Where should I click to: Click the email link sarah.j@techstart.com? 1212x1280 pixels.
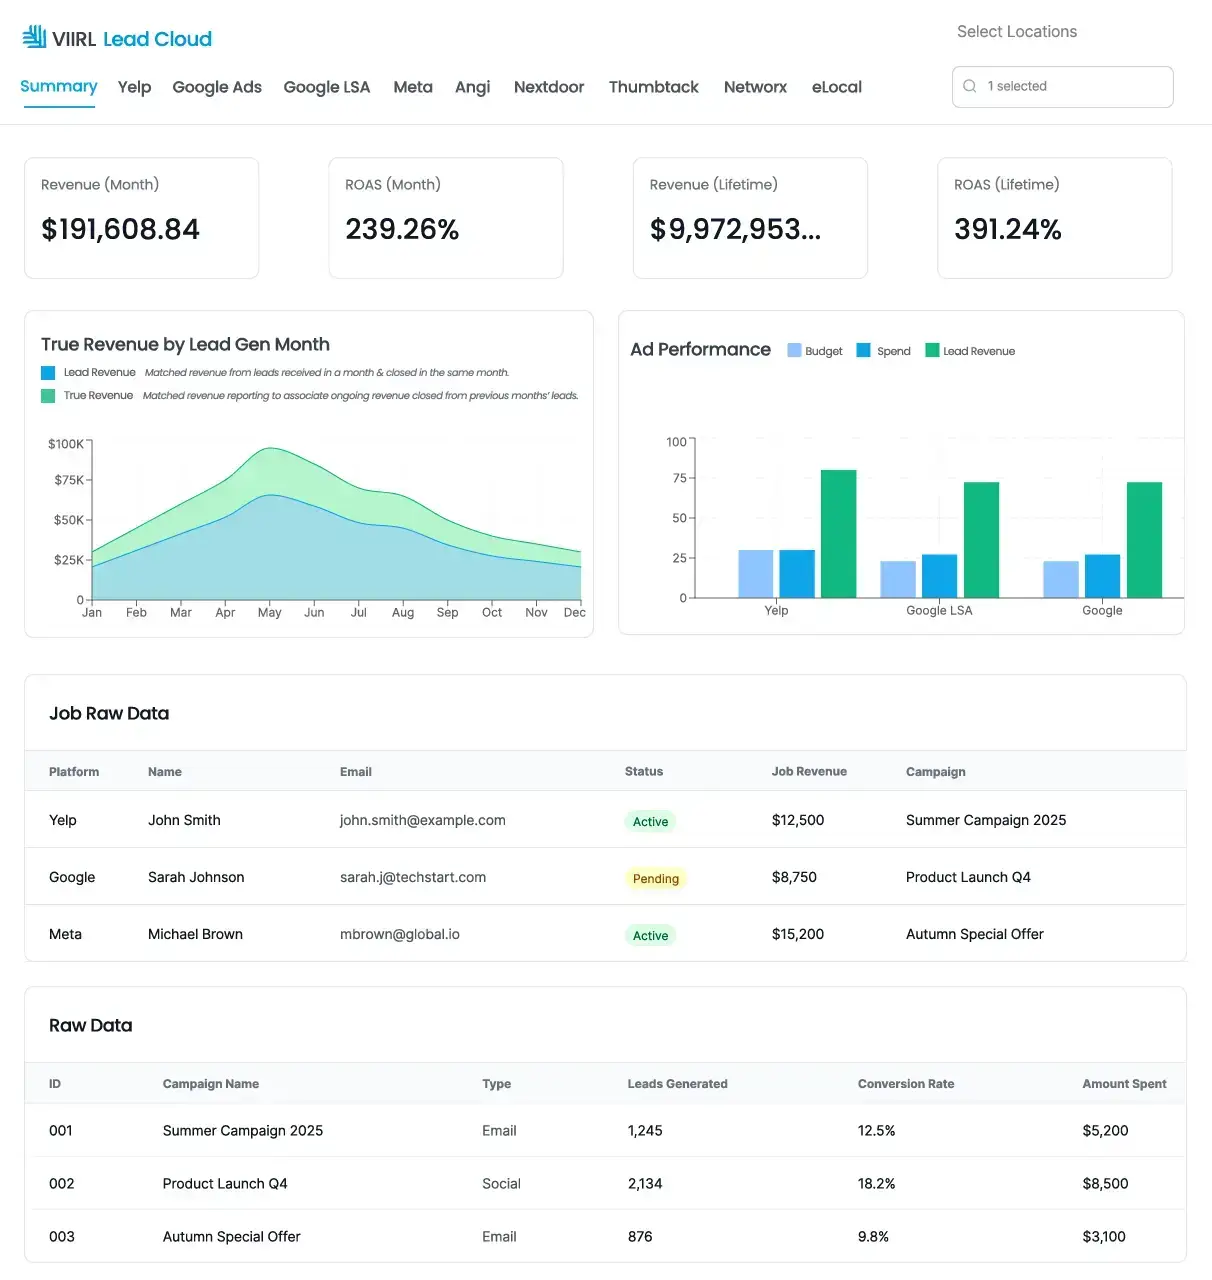[412, 877]
